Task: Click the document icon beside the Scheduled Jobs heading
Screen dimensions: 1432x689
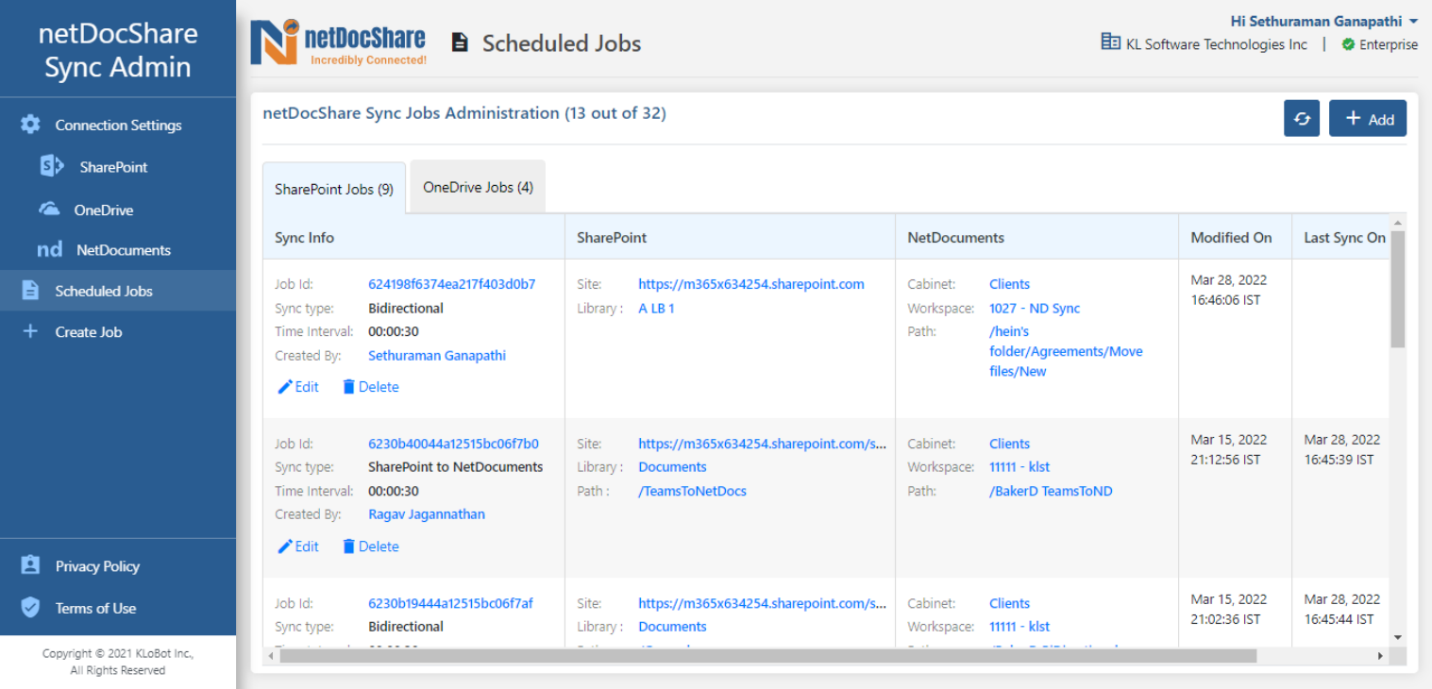Action: 460,43
